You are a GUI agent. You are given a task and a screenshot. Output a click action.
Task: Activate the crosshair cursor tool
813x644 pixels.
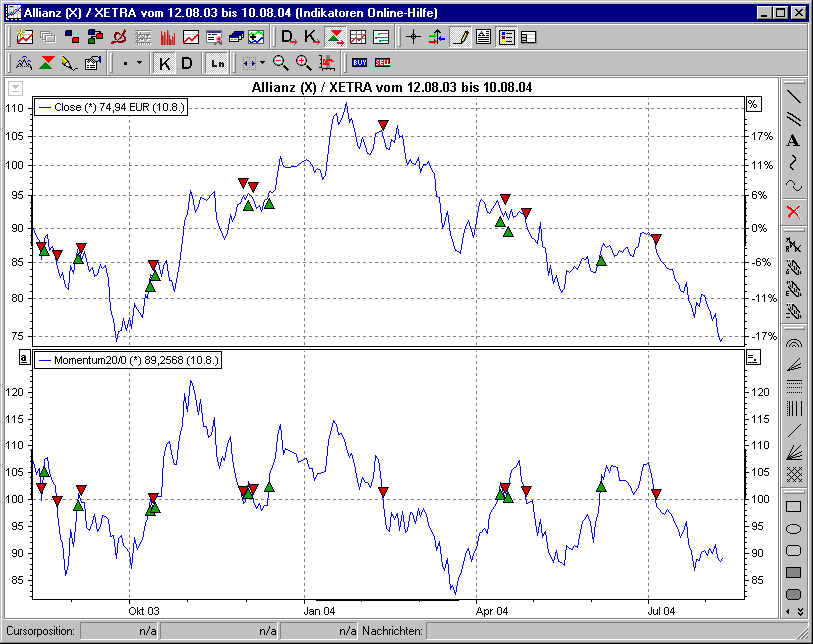(x=412, y=35)
